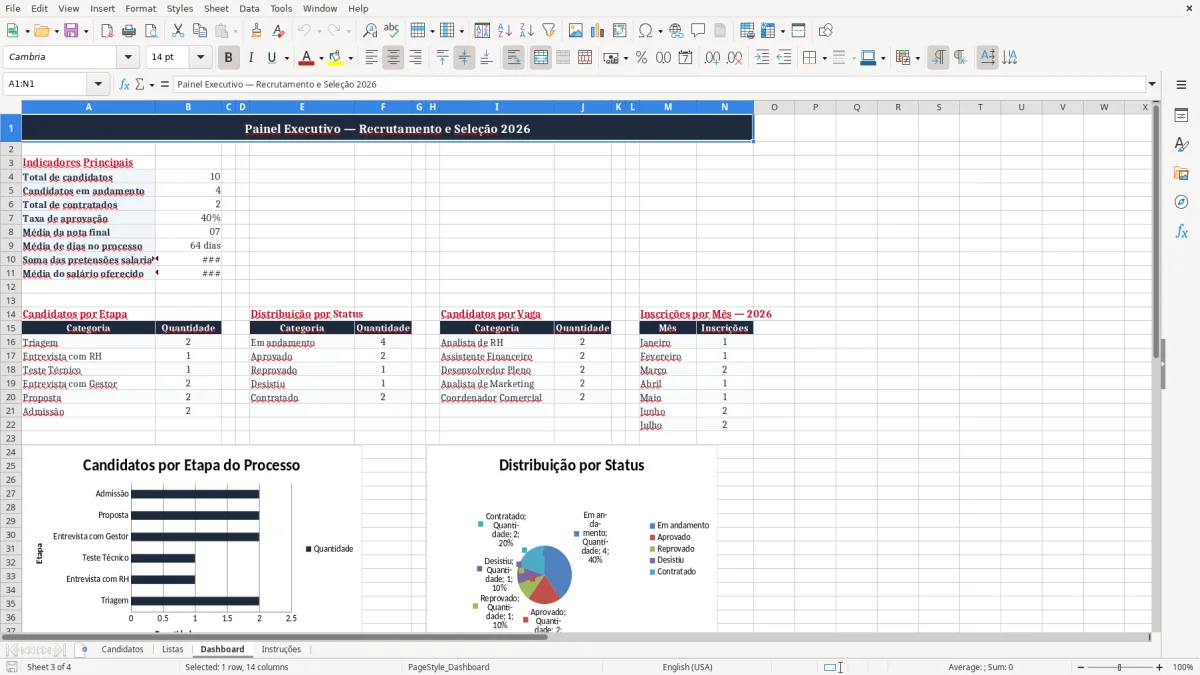The height and width of the screenshot is (675, 1200).
Task: Open the Save button dropdown arrow
Action: click(x=85, y=31)
